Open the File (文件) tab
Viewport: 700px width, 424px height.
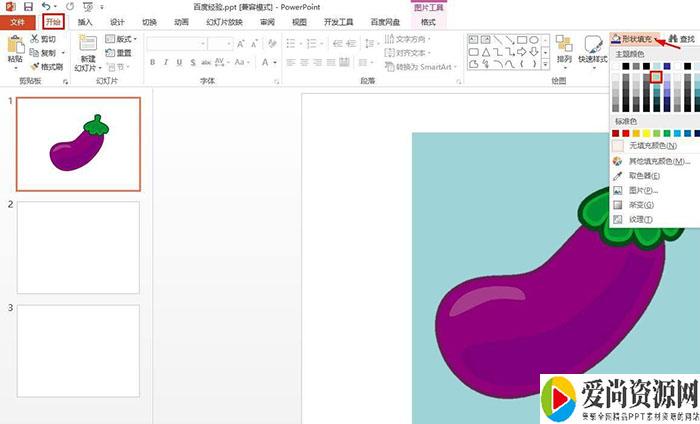pos(17,21)
